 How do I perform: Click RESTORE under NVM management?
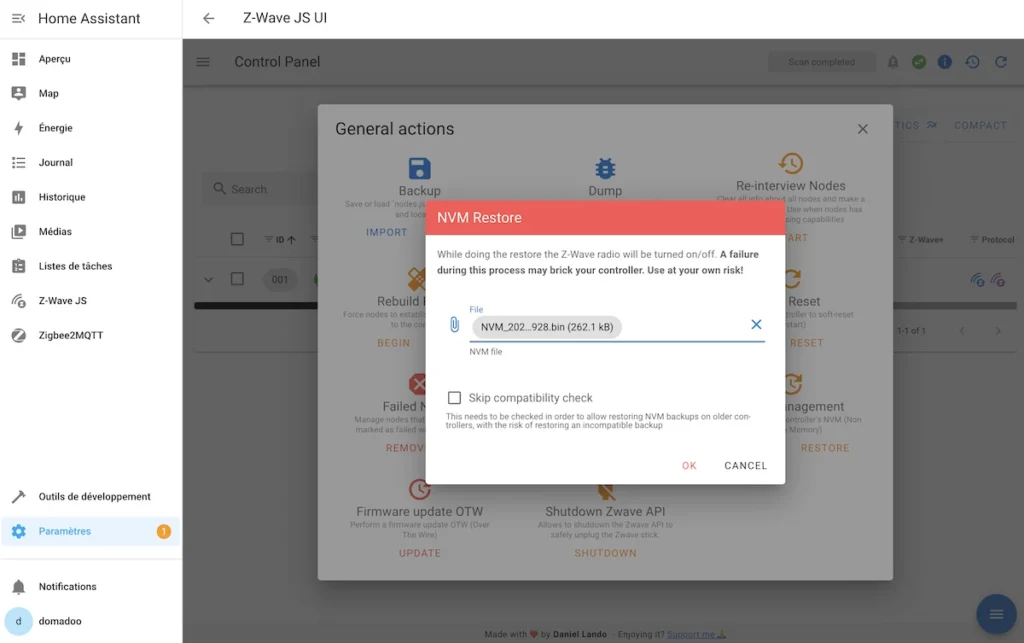[x=825, y=448]
